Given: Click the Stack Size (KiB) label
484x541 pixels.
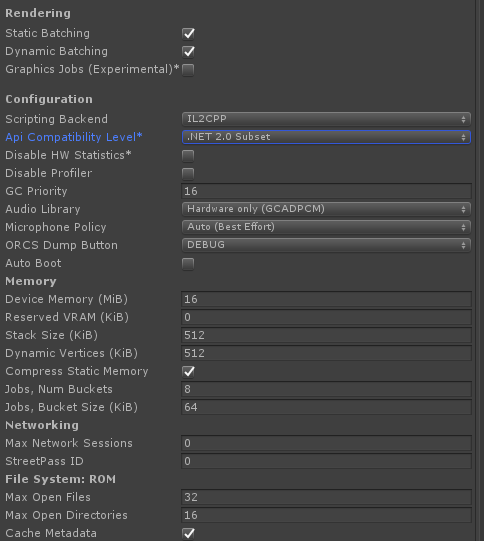Looking at the screenshot, I should (51, 335).
